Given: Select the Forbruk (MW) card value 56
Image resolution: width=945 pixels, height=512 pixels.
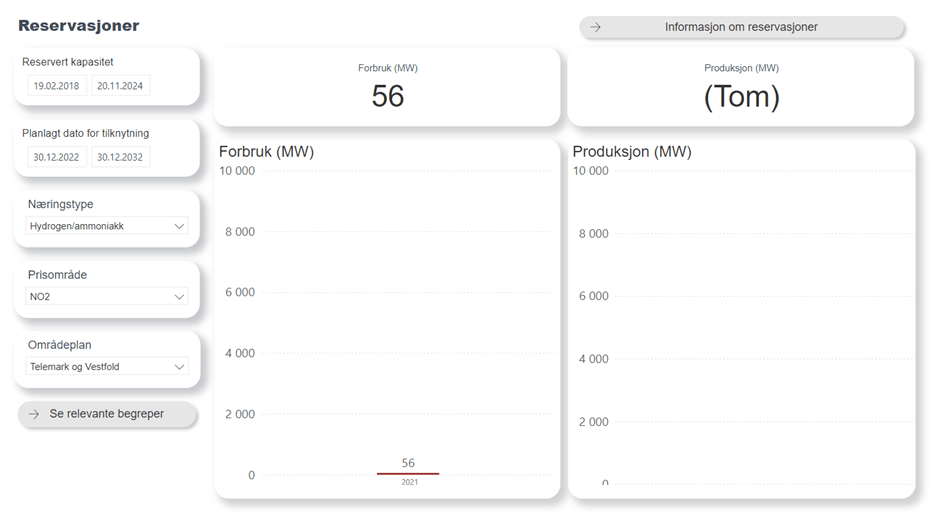Looking at the screenshot, I should pyautogui.click(x=387, y=96).
